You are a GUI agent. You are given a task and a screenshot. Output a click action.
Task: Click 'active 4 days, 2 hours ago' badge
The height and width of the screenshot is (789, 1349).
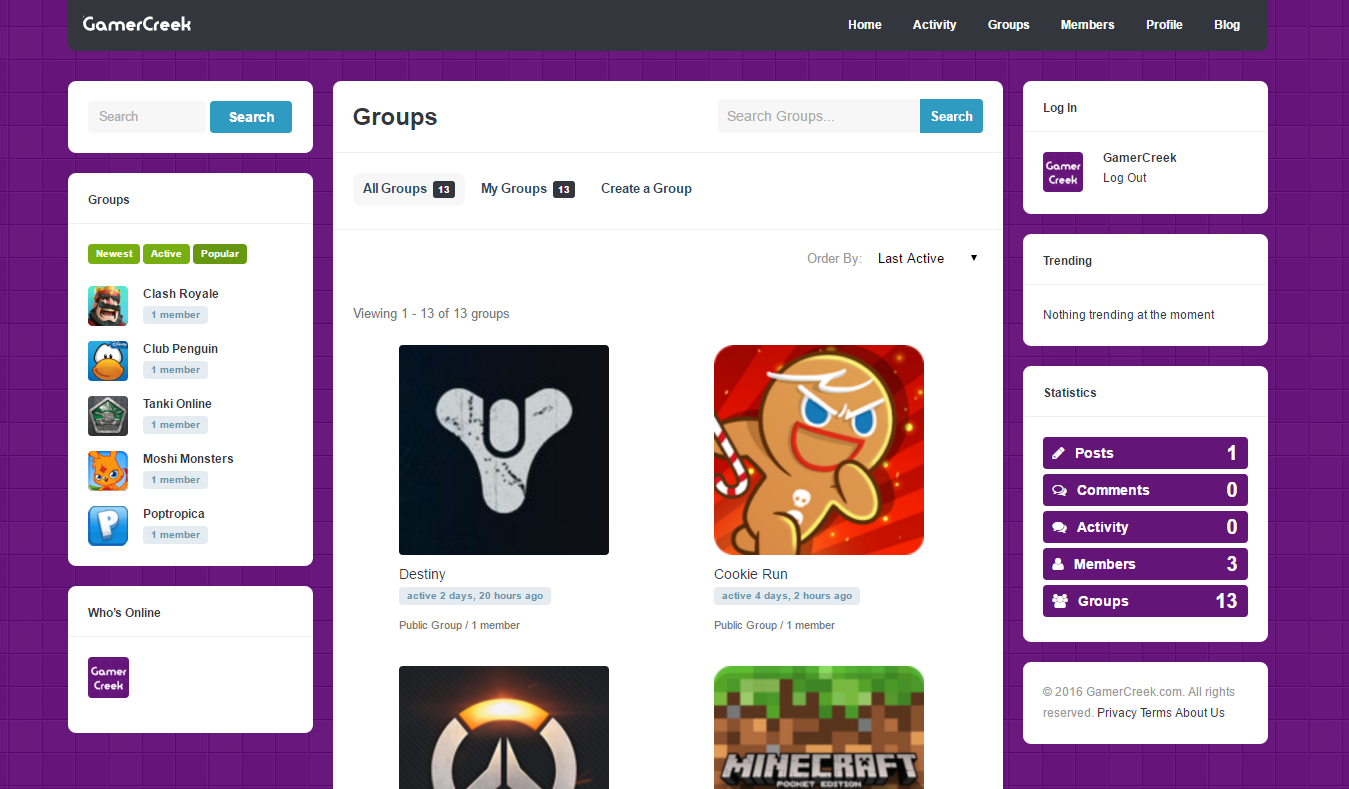coord(787,596)
